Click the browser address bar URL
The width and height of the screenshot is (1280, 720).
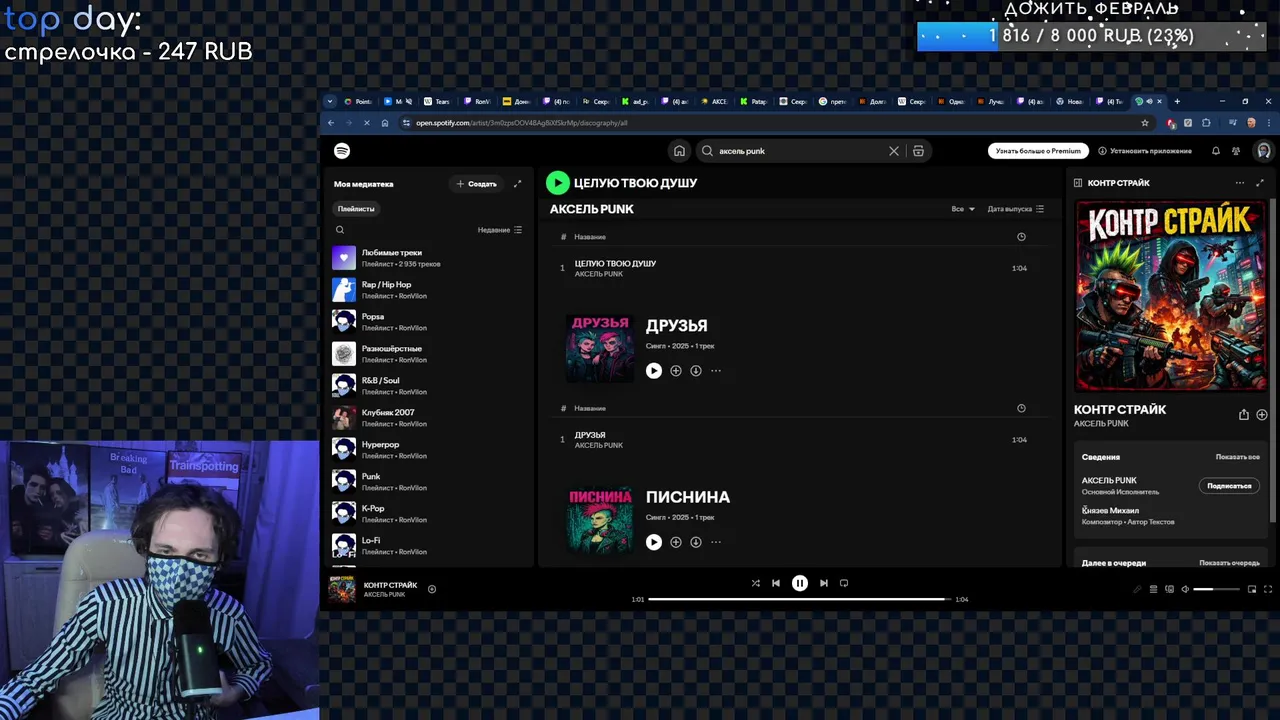pos(522,123)
